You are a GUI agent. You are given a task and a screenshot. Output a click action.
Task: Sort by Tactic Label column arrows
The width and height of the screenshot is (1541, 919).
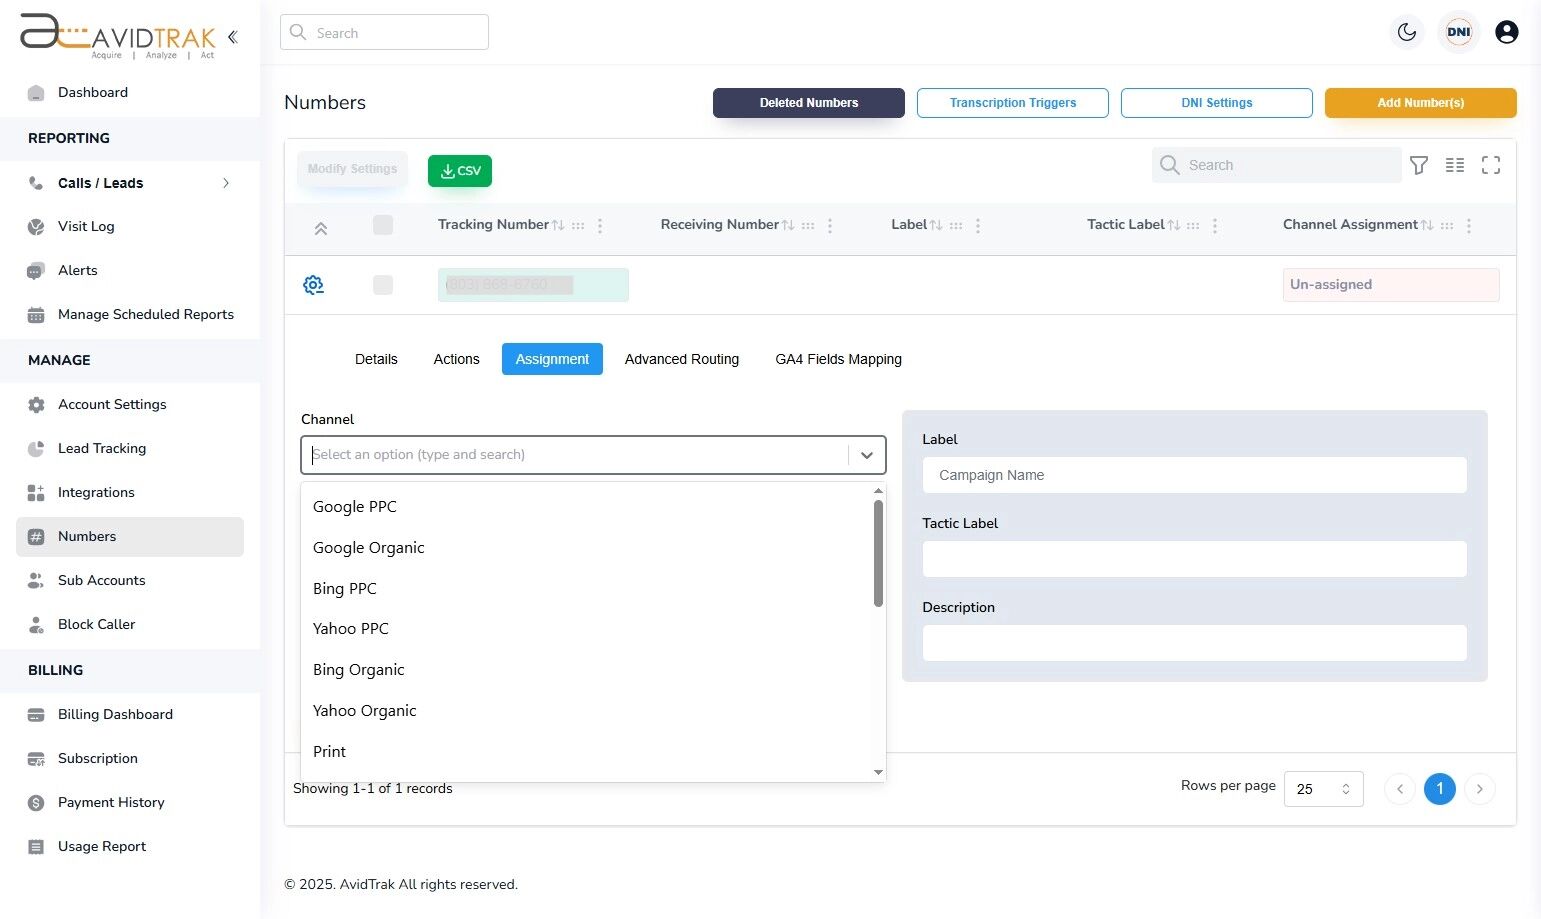[1174, 226]
